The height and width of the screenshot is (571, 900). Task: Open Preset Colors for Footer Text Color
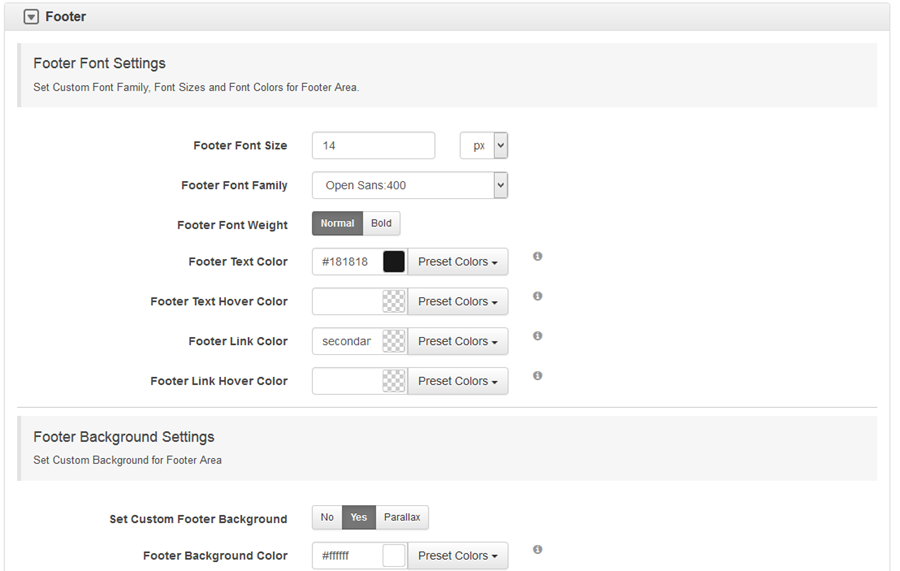pyautogui.click(x=457, y=262)
